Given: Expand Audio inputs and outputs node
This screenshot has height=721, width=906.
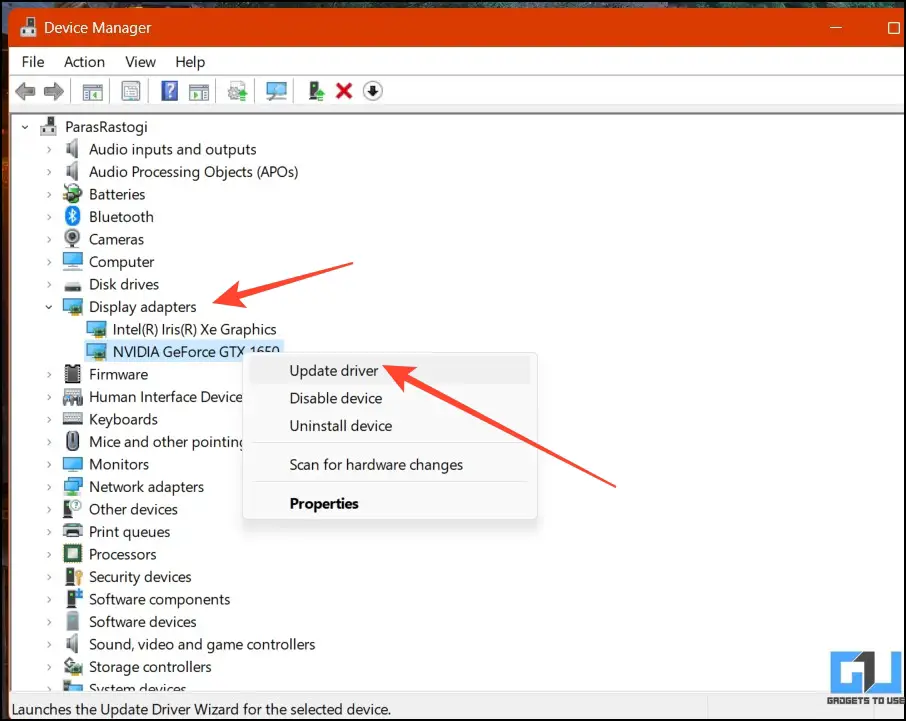Looking at the screenshot, I should pyautogui.click(x=49, y=149).
